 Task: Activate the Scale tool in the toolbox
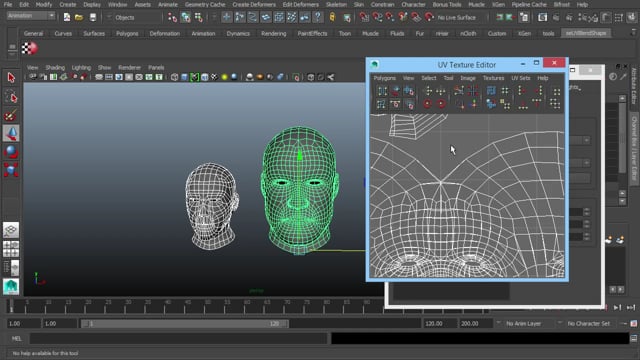[x=11, y=170]
